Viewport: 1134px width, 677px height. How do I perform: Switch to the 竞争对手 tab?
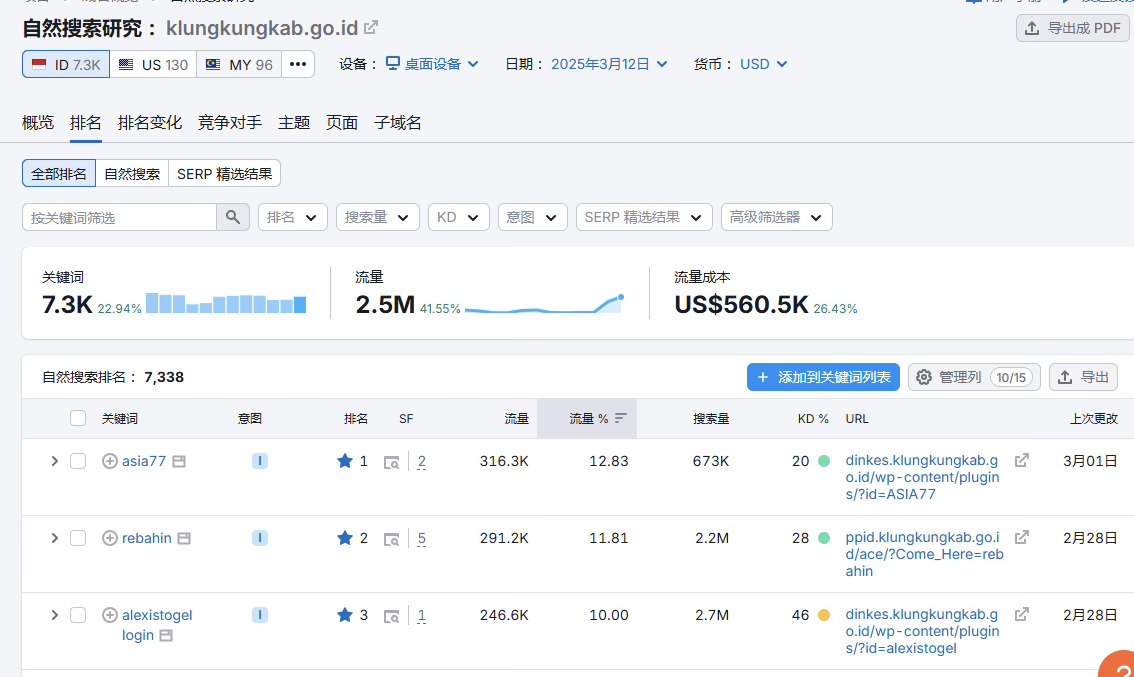[230, 122]
